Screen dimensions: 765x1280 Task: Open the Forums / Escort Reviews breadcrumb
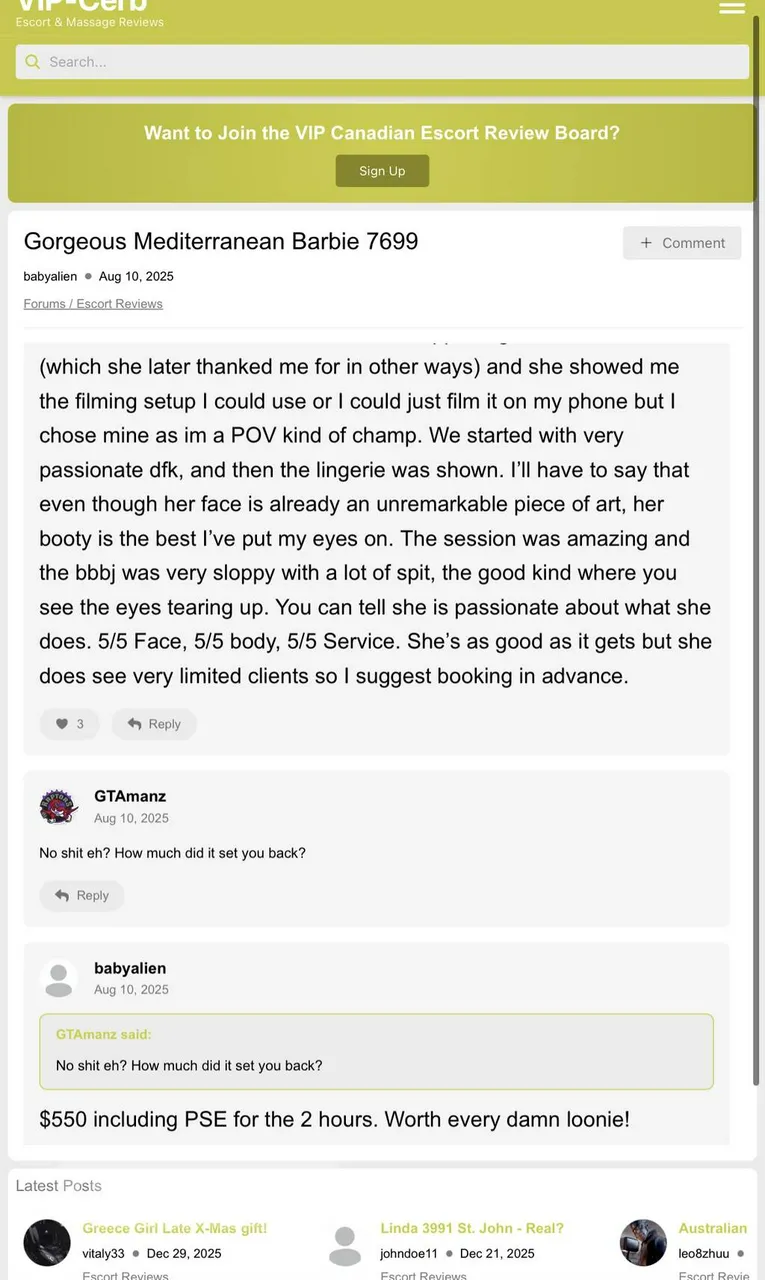pos(93,304)
